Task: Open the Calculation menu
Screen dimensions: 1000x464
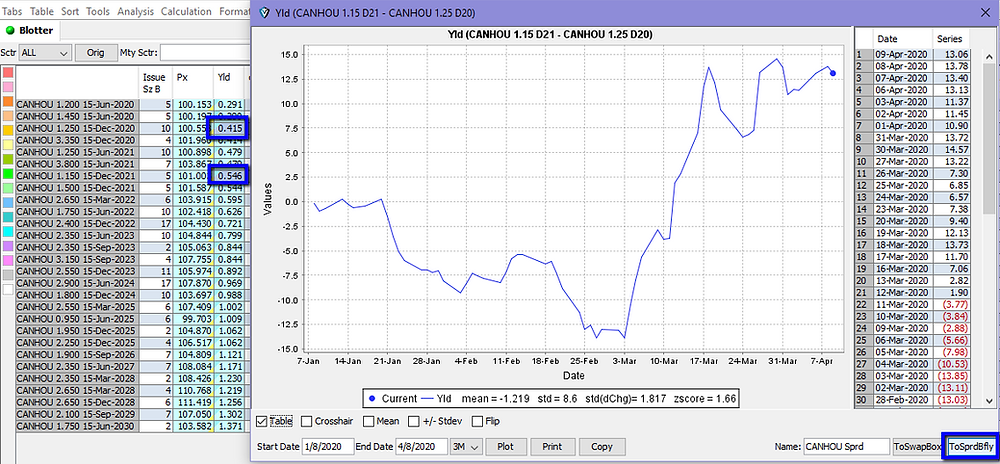Action: click(186, 11)
